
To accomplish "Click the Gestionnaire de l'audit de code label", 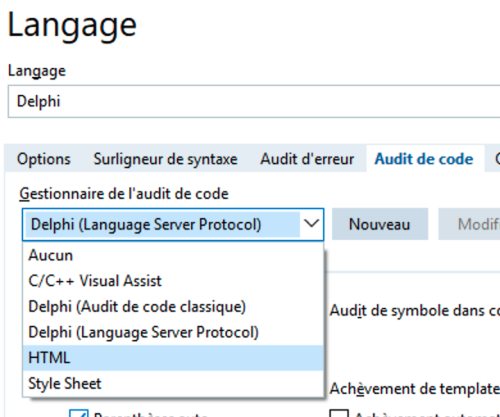I will [124, 194].
